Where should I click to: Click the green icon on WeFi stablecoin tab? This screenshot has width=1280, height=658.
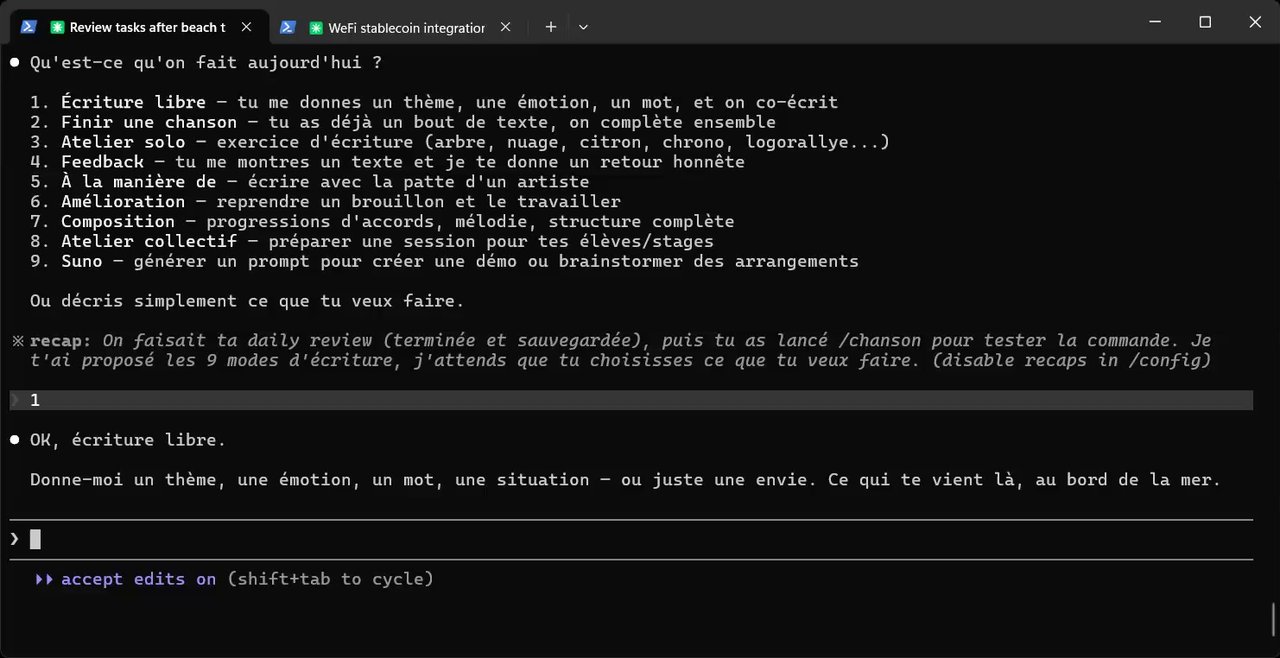point(316,28)
